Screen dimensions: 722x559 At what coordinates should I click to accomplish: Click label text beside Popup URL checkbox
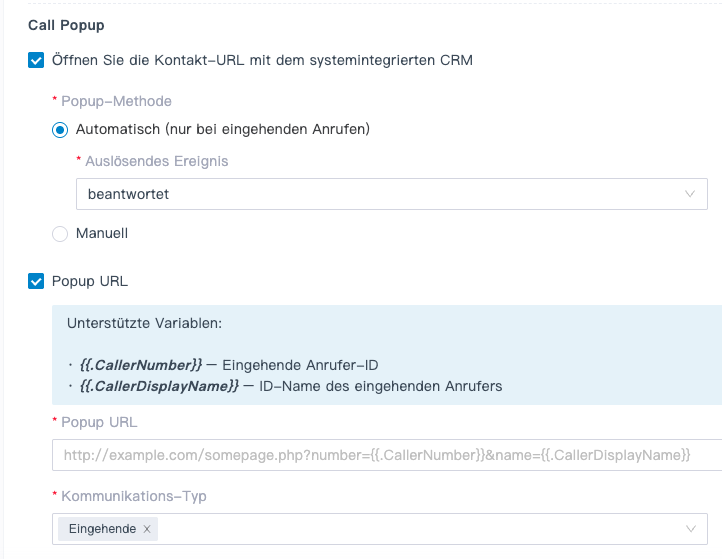(x=90, y=281)
